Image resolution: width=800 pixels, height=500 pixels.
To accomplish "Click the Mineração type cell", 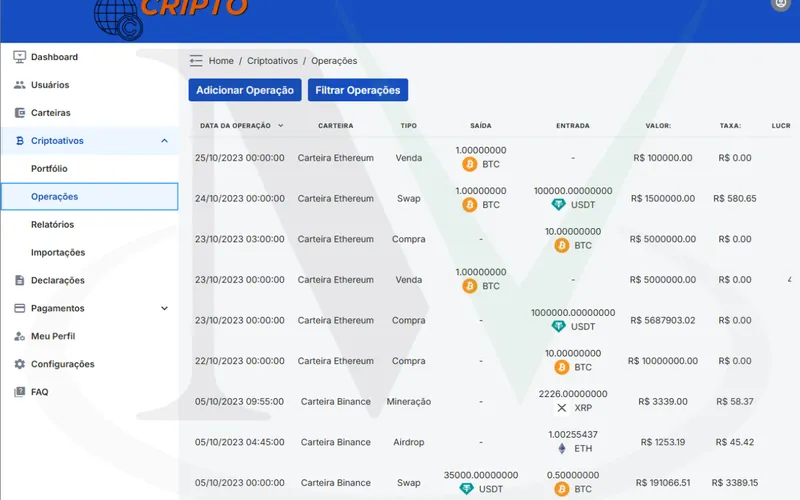I will click(x=409, y=402).
